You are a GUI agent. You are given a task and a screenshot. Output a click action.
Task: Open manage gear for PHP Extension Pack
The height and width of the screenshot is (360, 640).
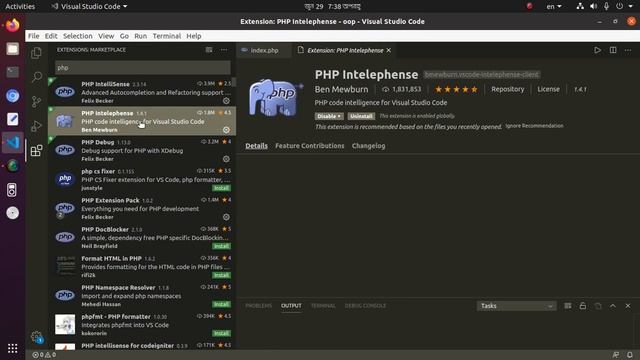(226, 217)
